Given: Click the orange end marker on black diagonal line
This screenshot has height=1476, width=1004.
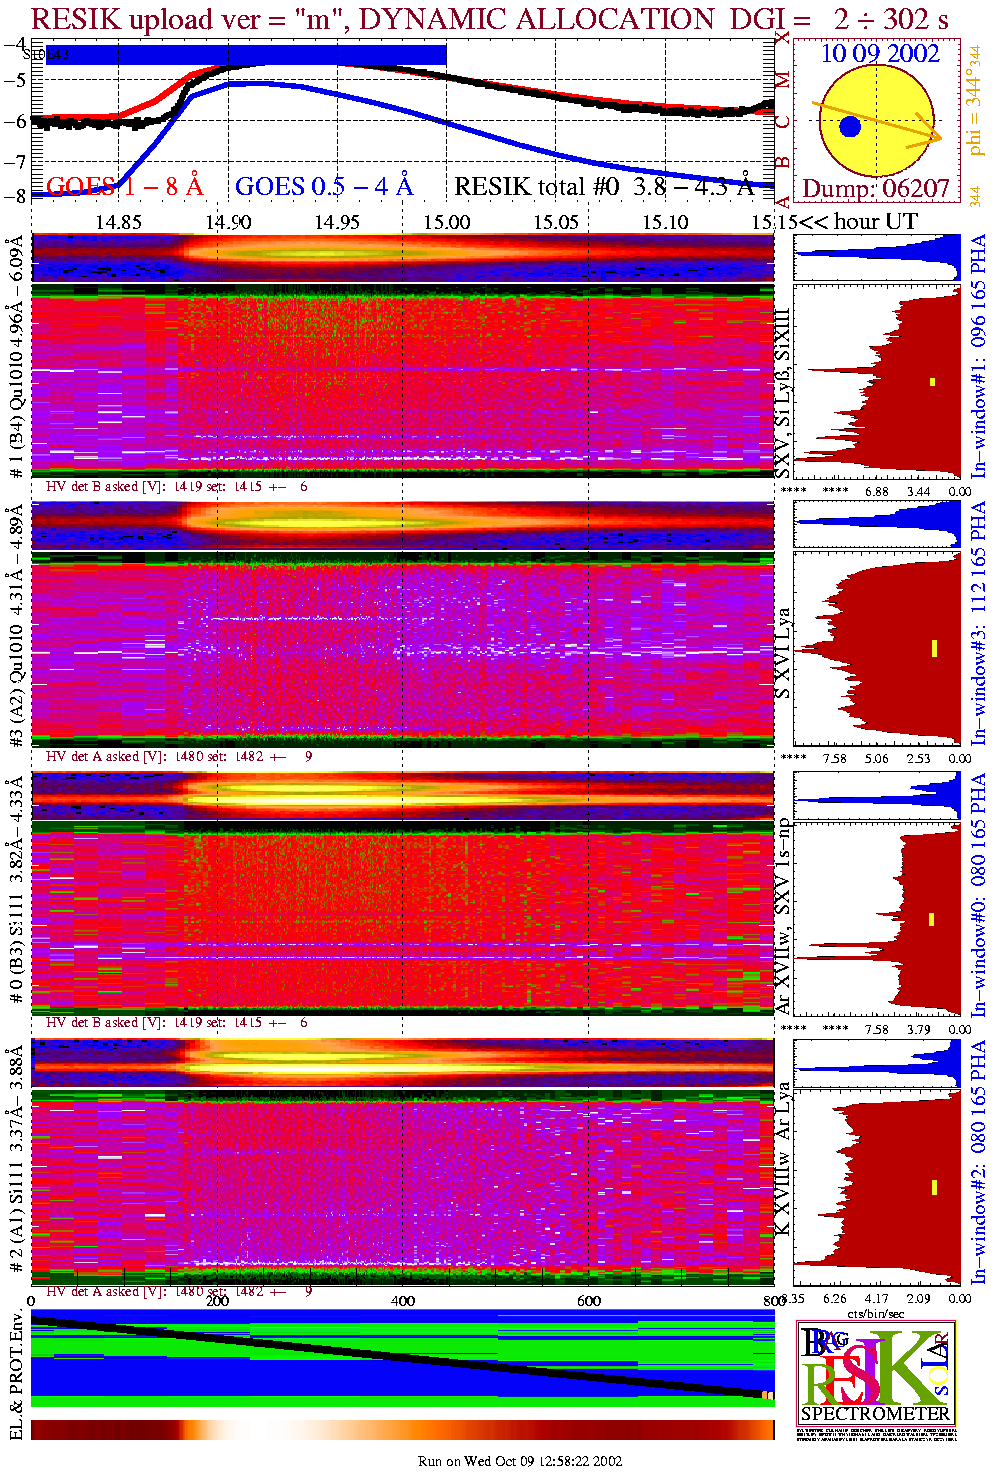Looking at the screenshot, I should 767,1395.
